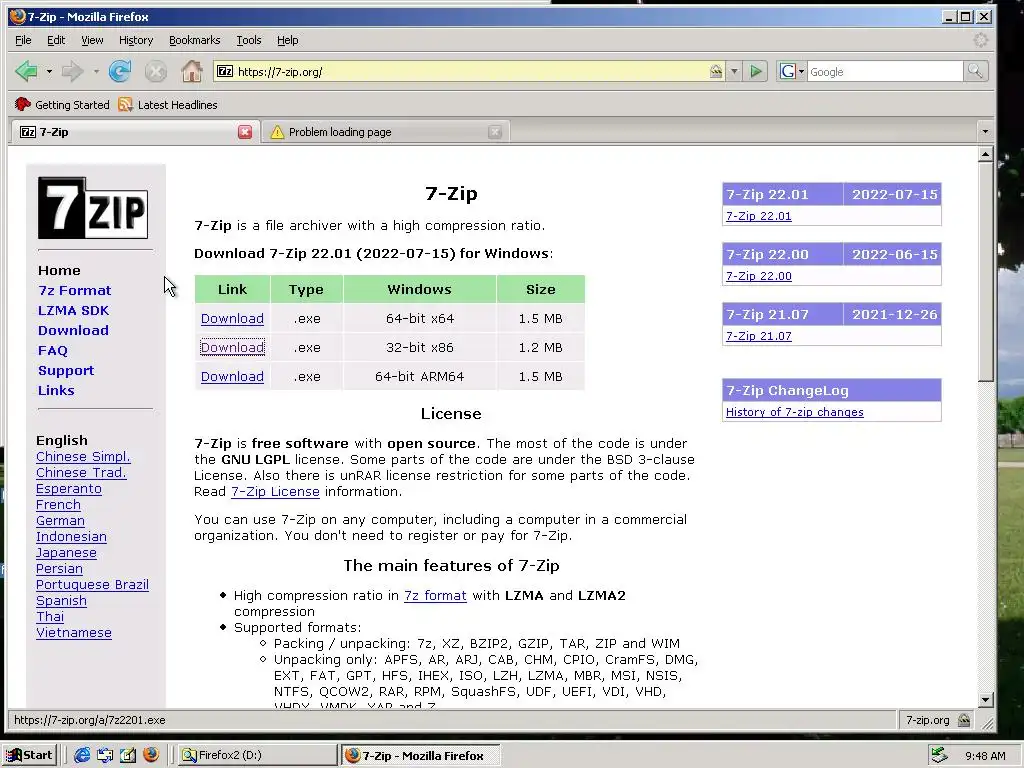Open the 7-Zip License link
The height and width of the screenshot is (768, 1024).
pyautogui.click(x=275, y=492)
